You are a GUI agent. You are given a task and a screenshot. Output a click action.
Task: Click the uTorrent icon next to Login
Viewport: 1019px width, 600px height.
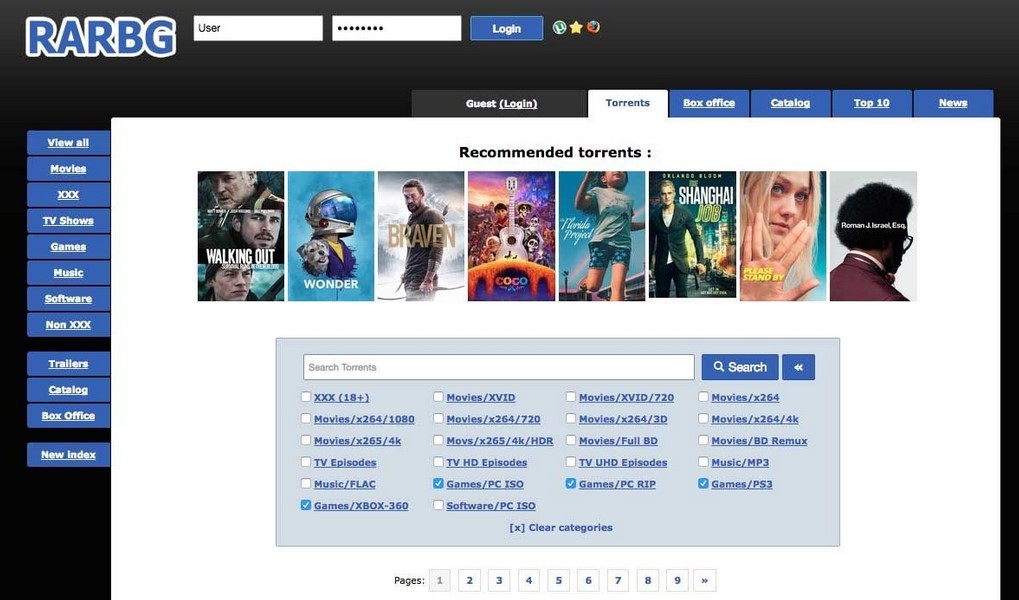[559, 27]
